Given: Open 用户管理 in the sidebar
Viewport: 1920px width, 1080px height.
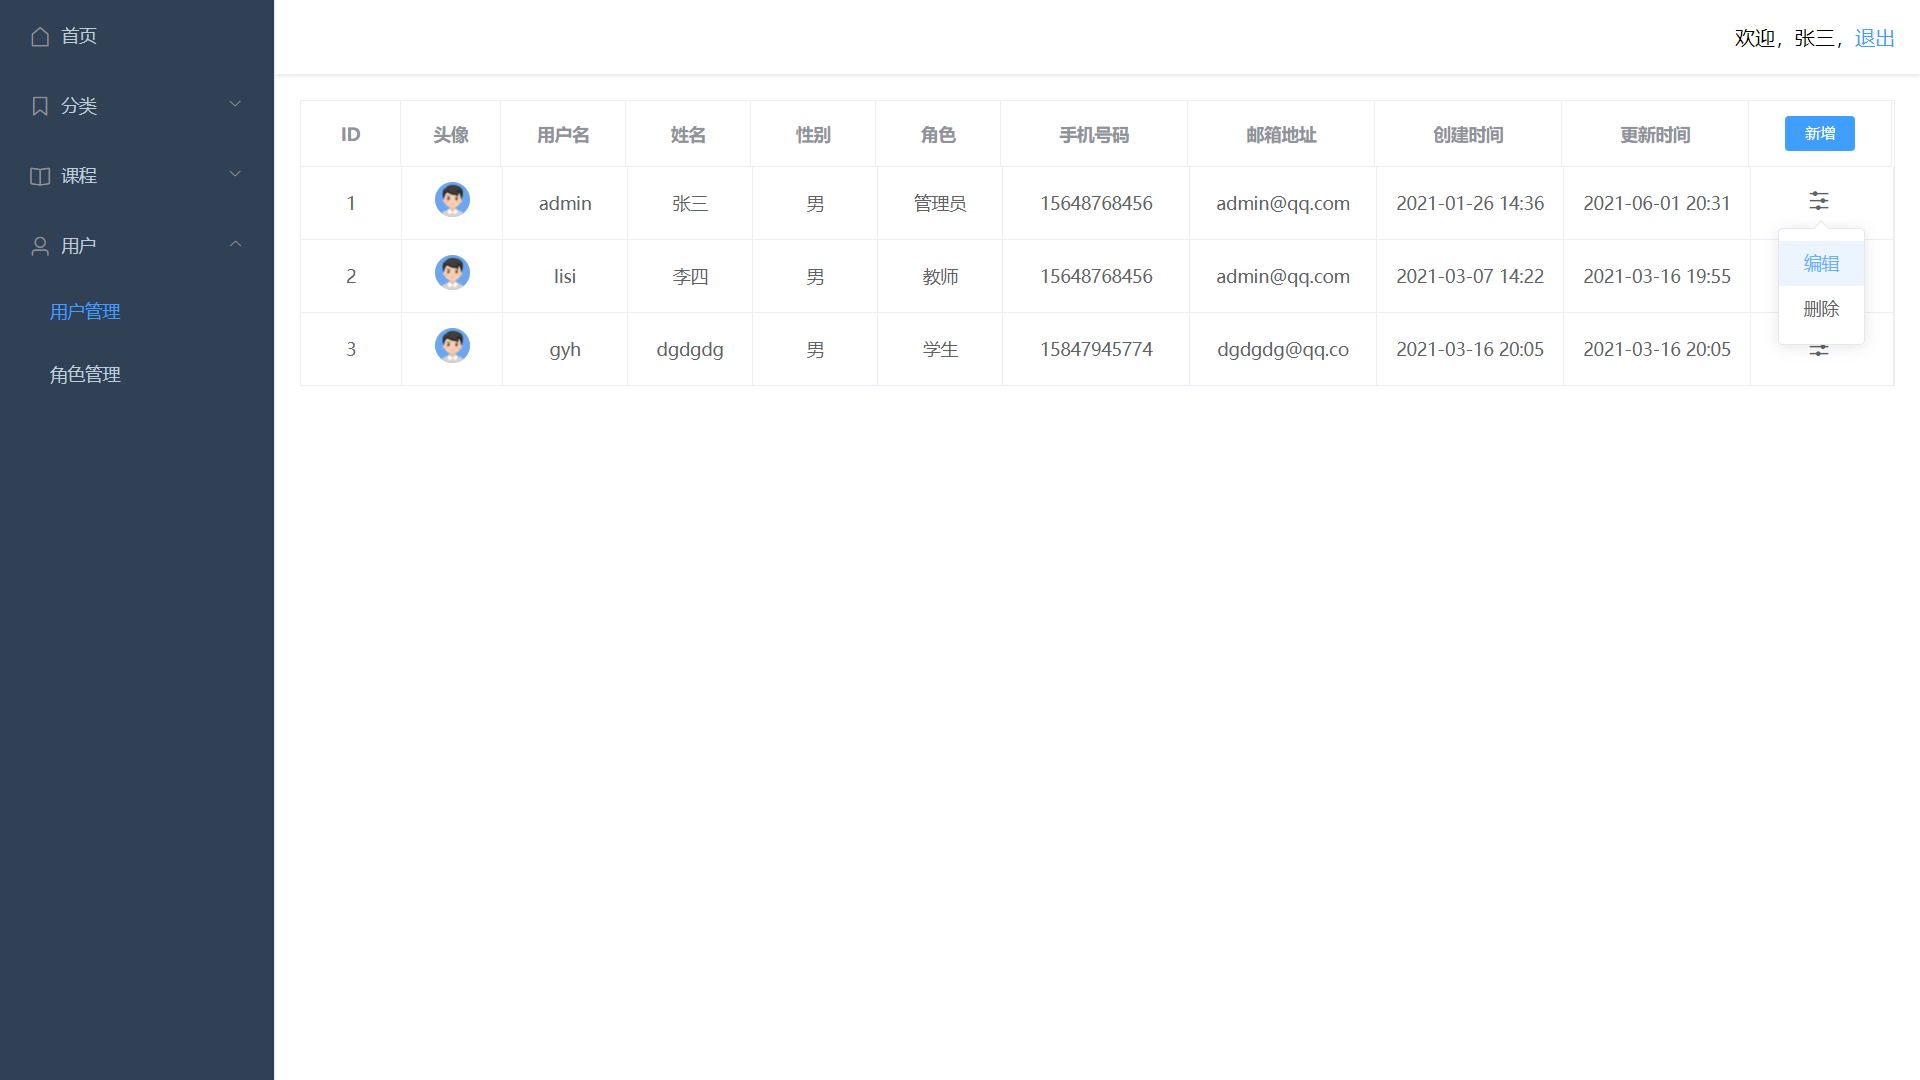Looking at the screenshot, I should tap(85, 312).
